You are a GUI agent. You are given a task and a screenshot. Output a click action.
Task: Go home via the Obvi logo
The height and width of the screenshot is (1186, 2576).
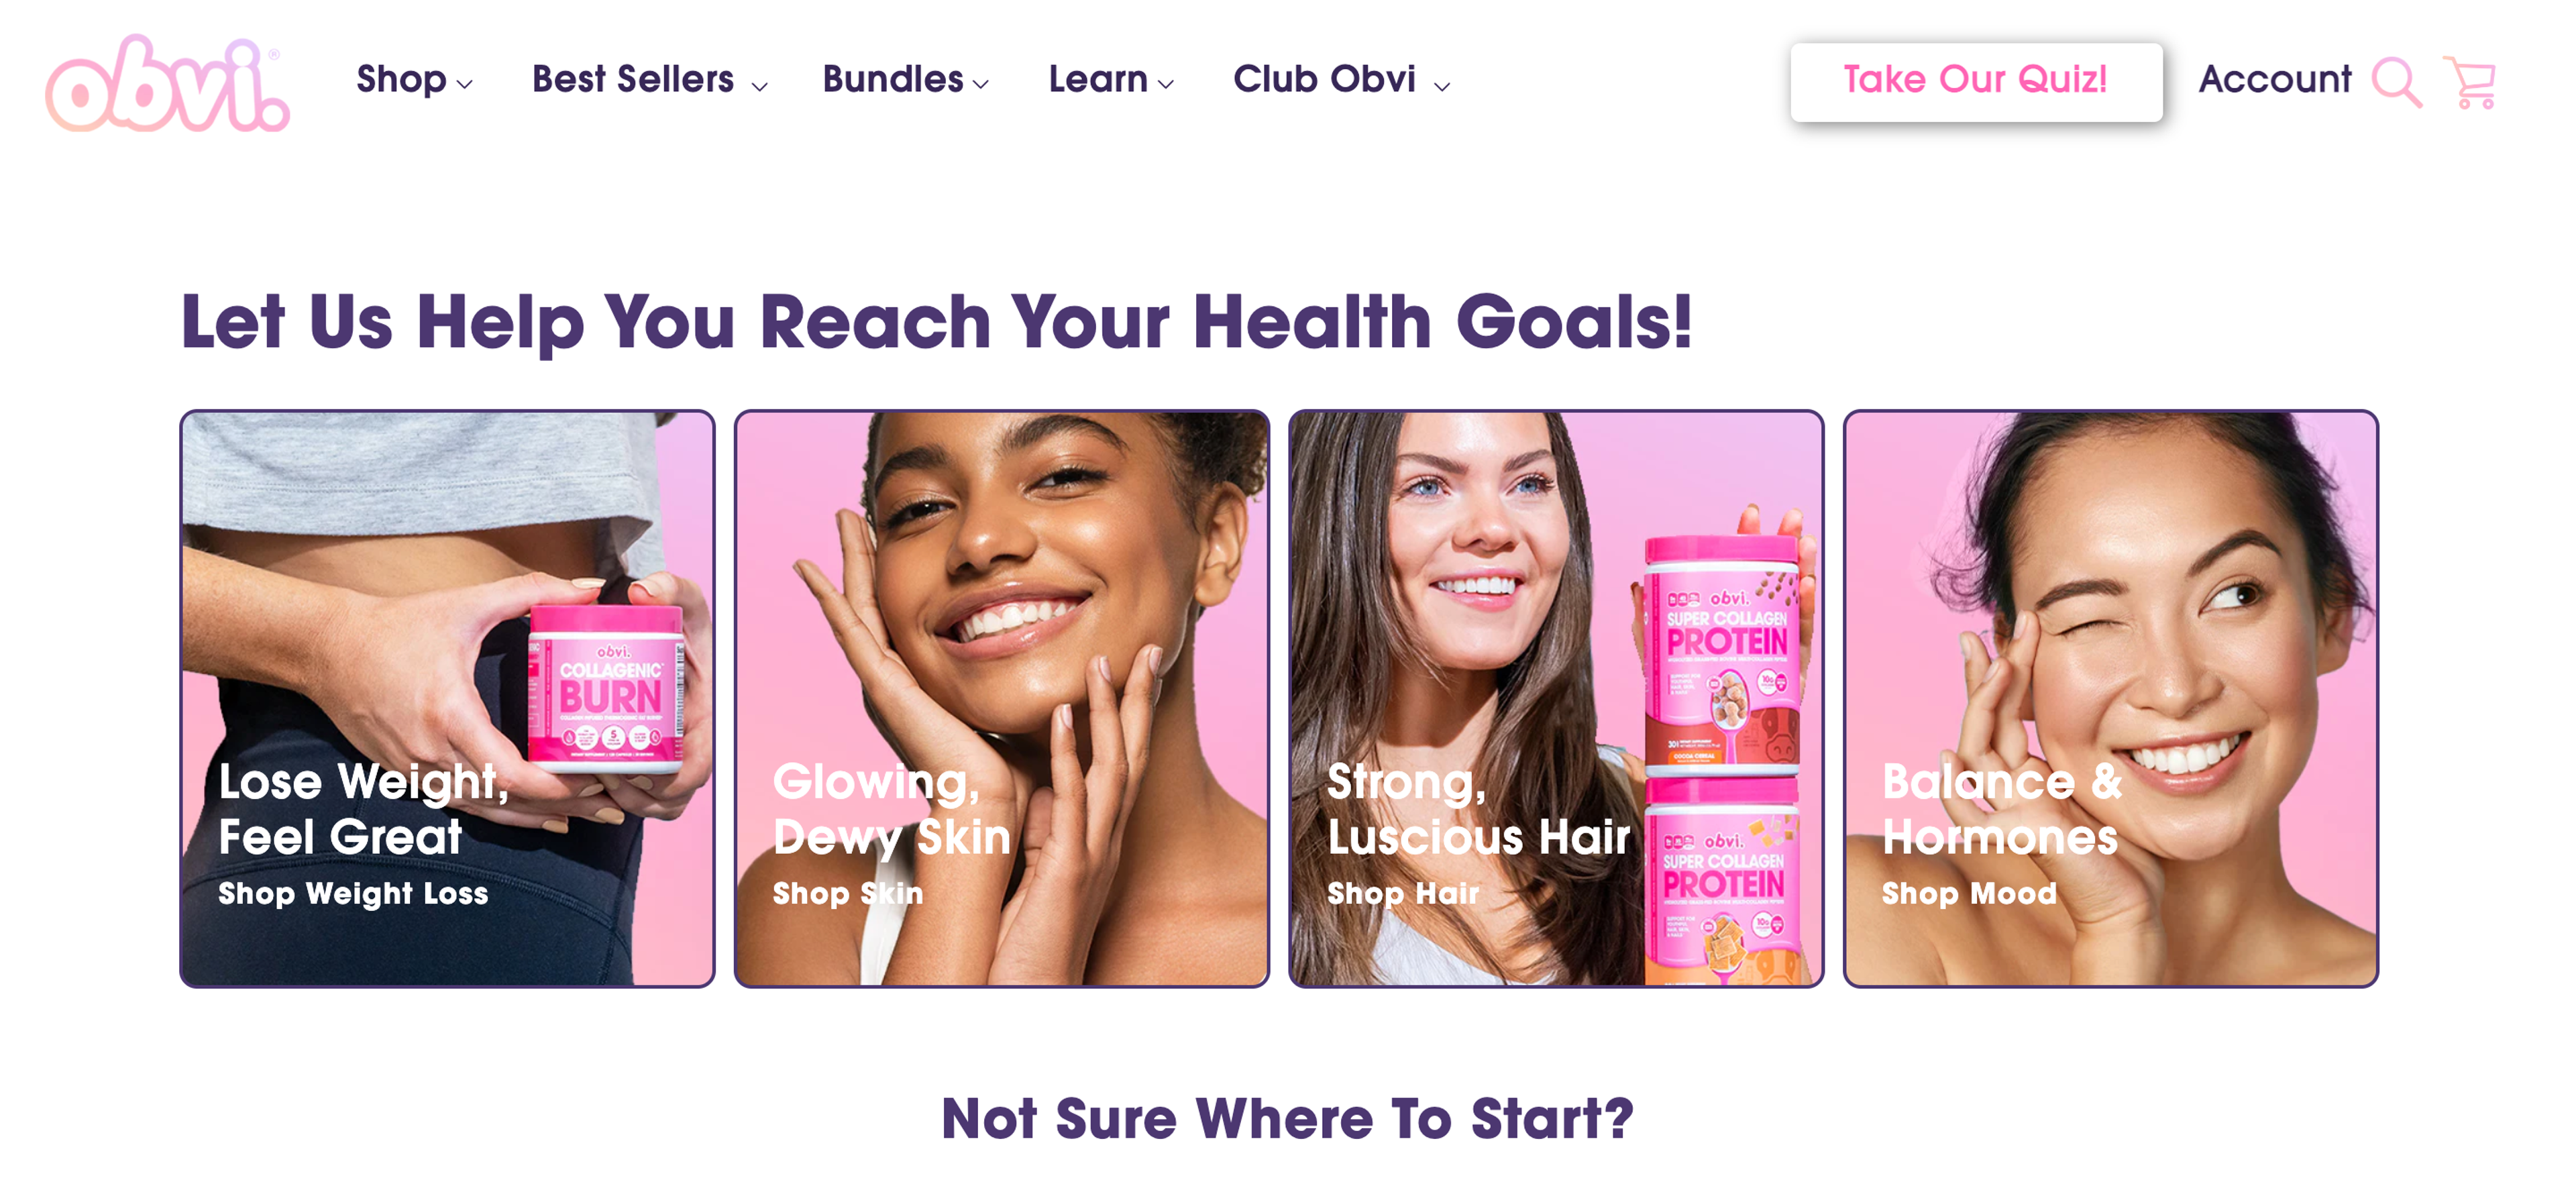coord(167,84)
